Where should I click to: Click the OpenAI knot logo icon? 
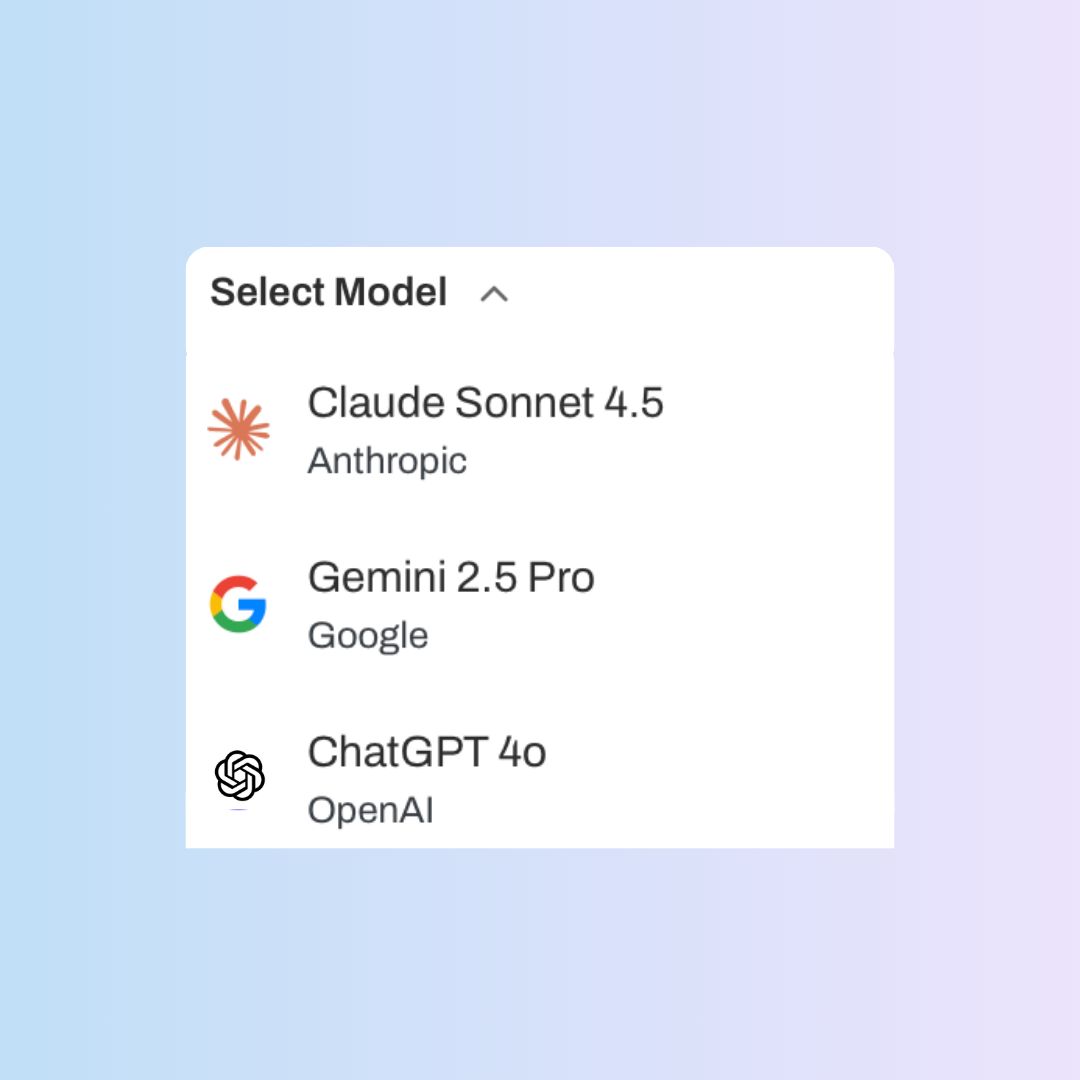240,776
